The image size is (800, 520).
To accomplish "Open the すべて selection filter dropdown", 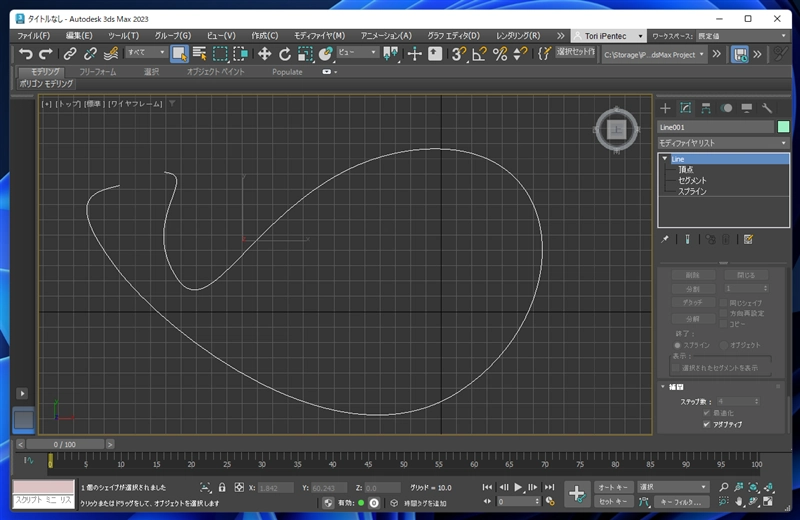I will [146, 52].
